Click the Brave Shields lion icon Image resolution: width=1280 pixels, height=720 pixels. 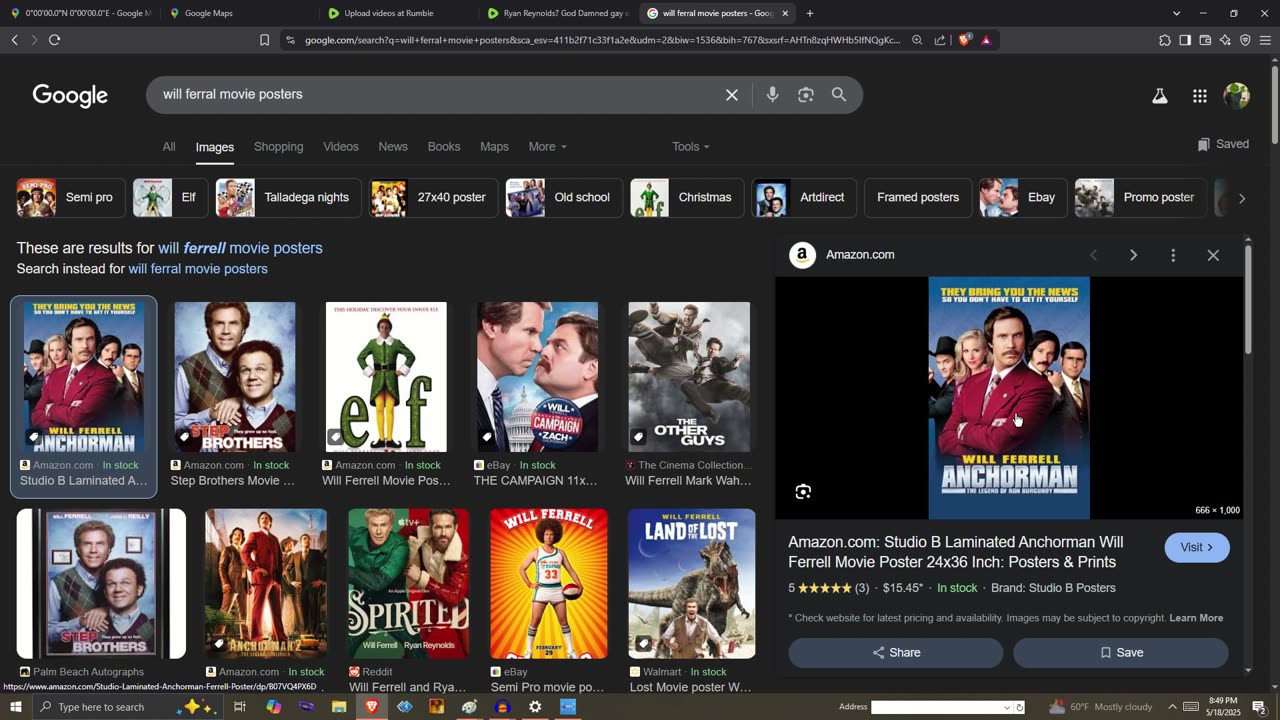[x=964, y=40]
